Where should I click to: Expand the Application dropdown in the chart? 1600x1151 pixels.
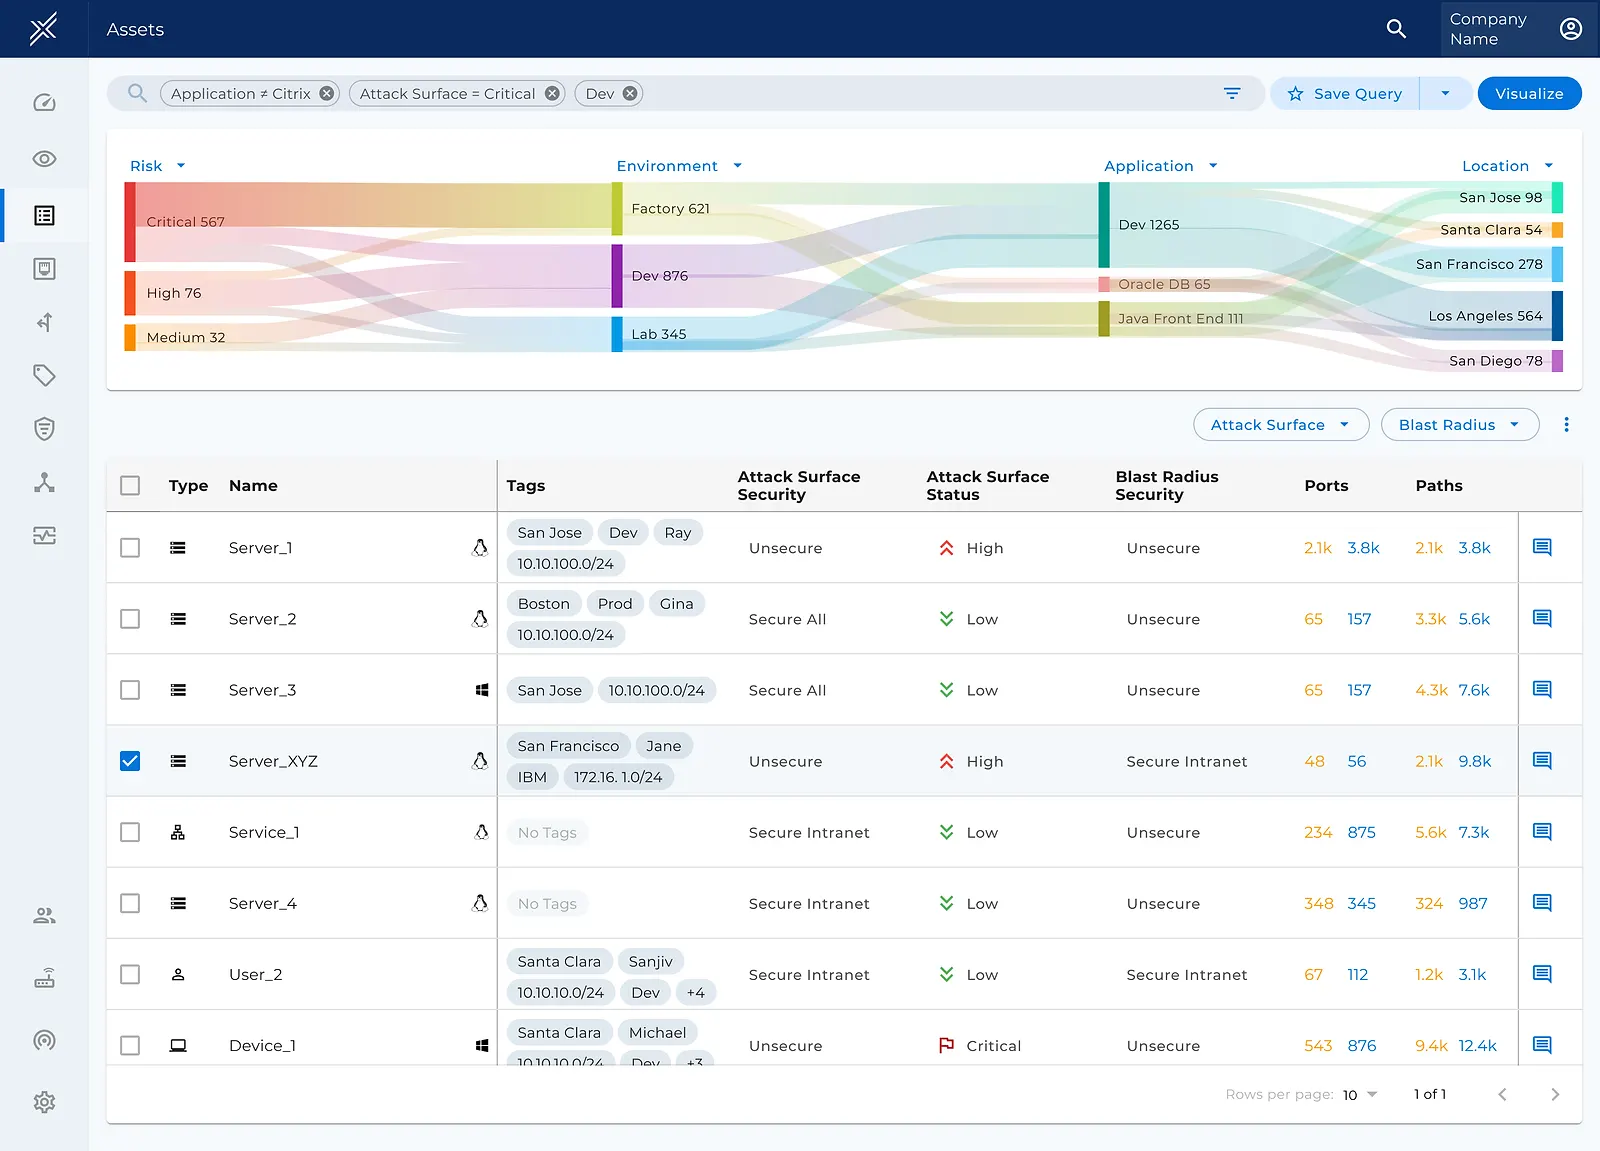pos(1161,166)
